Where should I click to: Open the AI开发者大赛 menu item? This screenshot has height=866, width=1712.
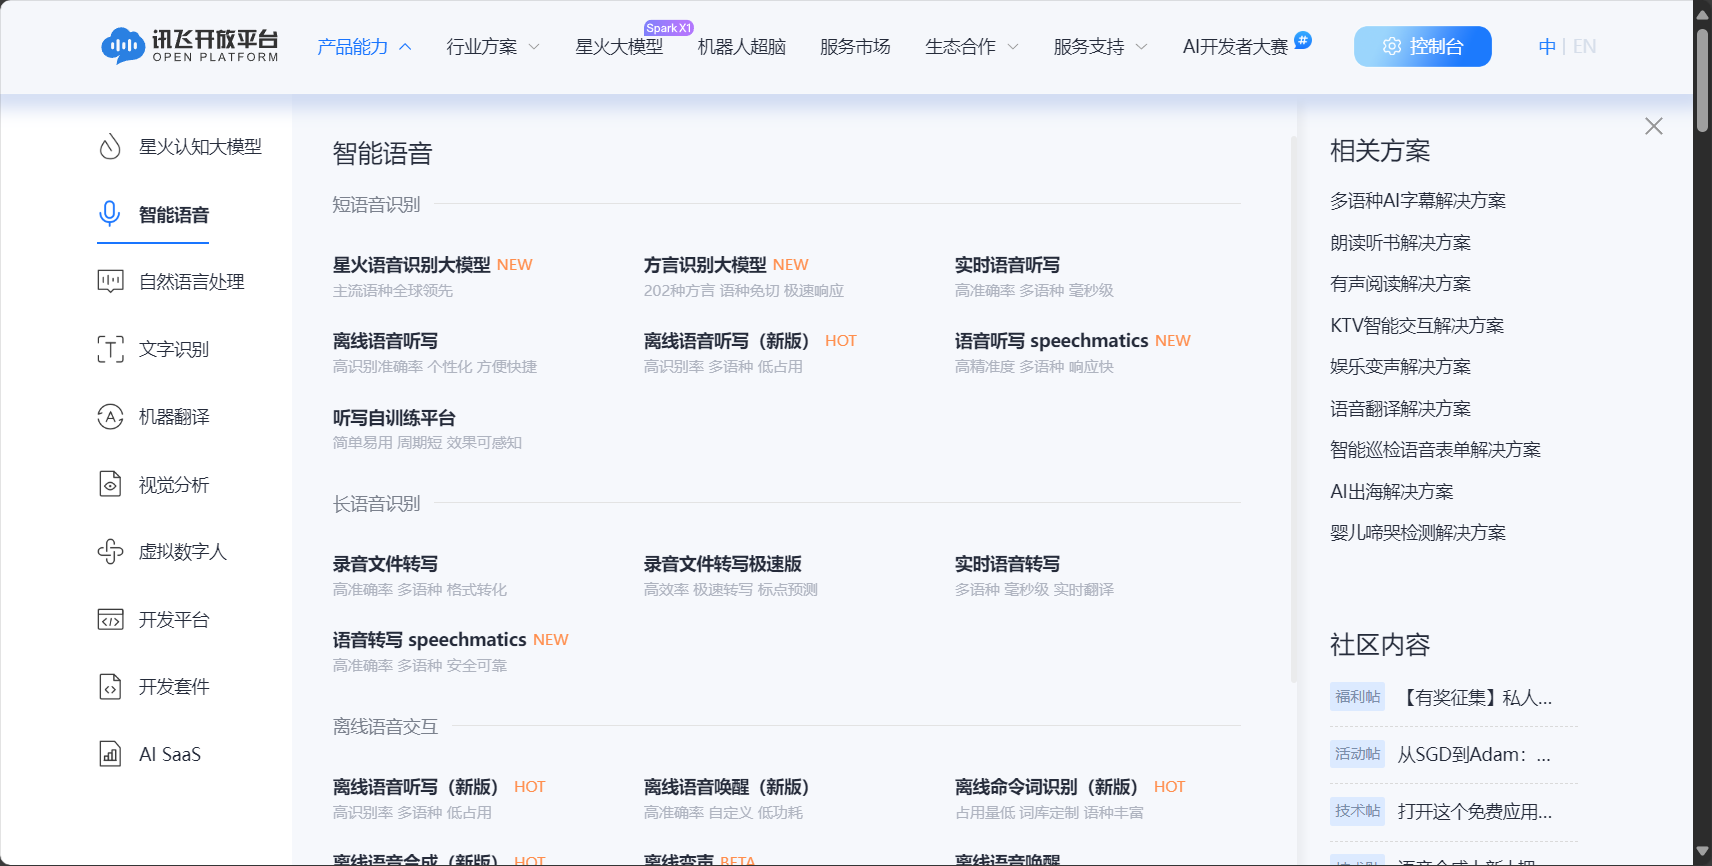click(1235, 47)
